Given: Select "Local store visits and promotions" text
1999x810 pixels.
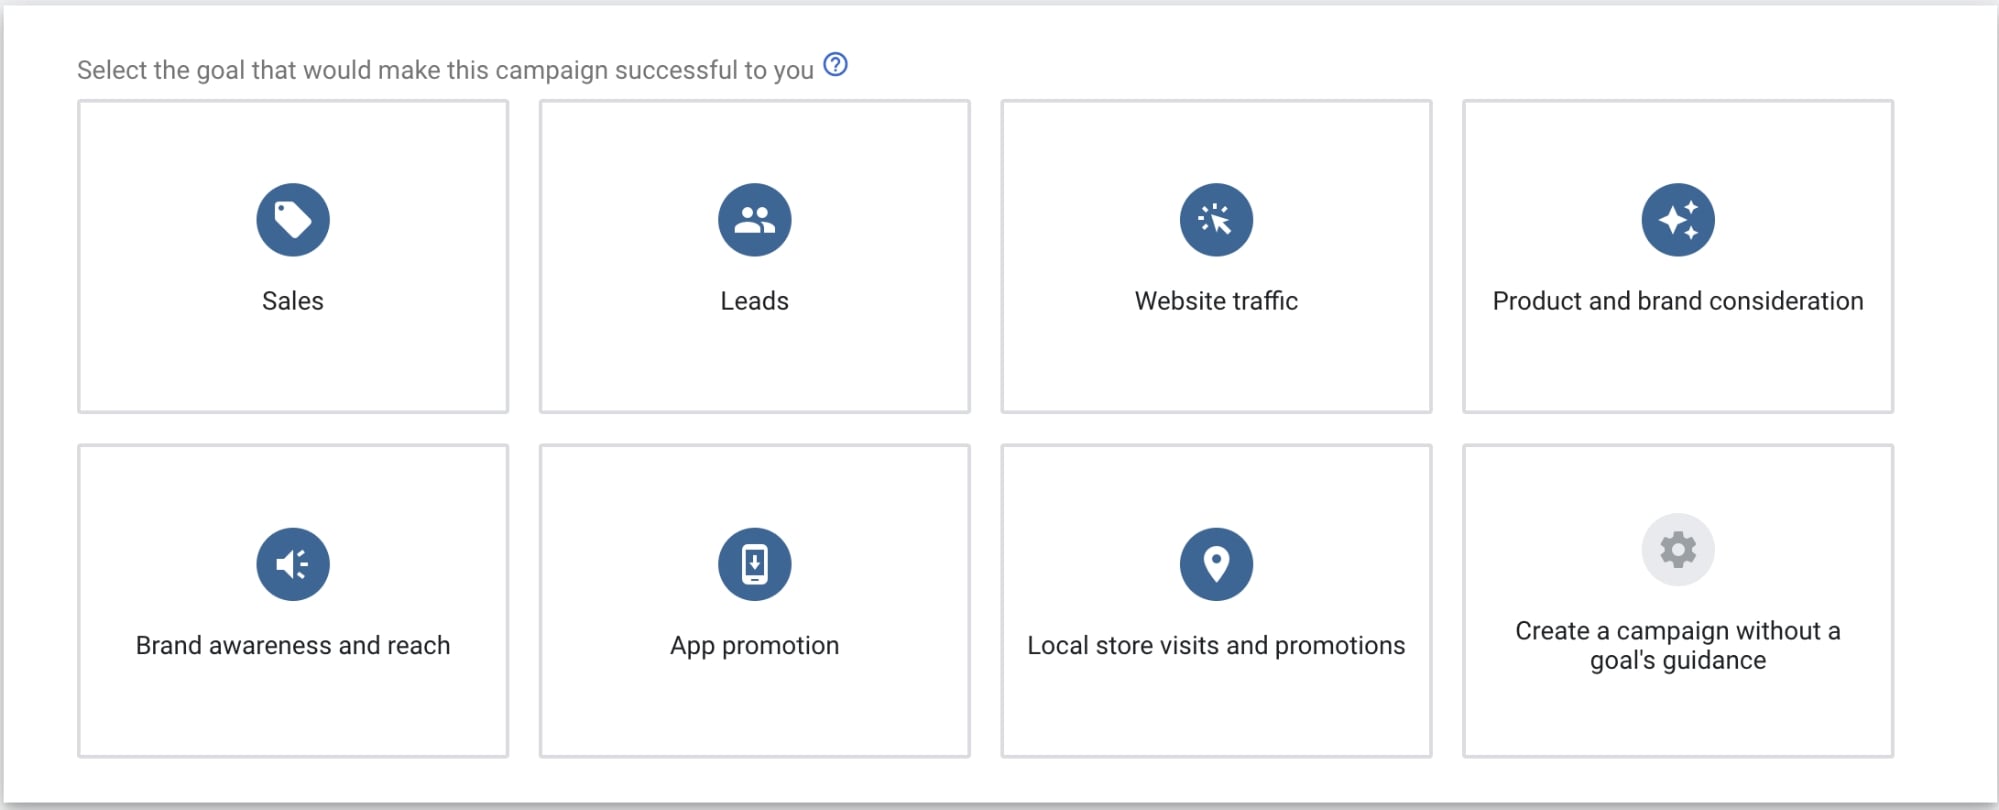Looking at the screenshot, I should [1216, 645].
